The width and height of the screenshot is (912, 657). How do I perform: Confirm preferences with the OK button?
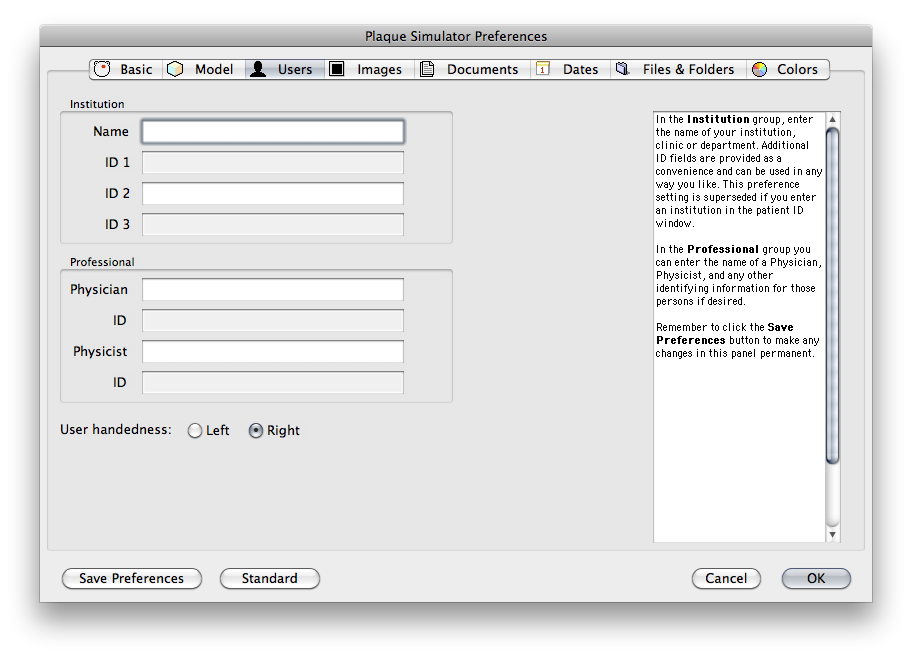coord(816,578)
